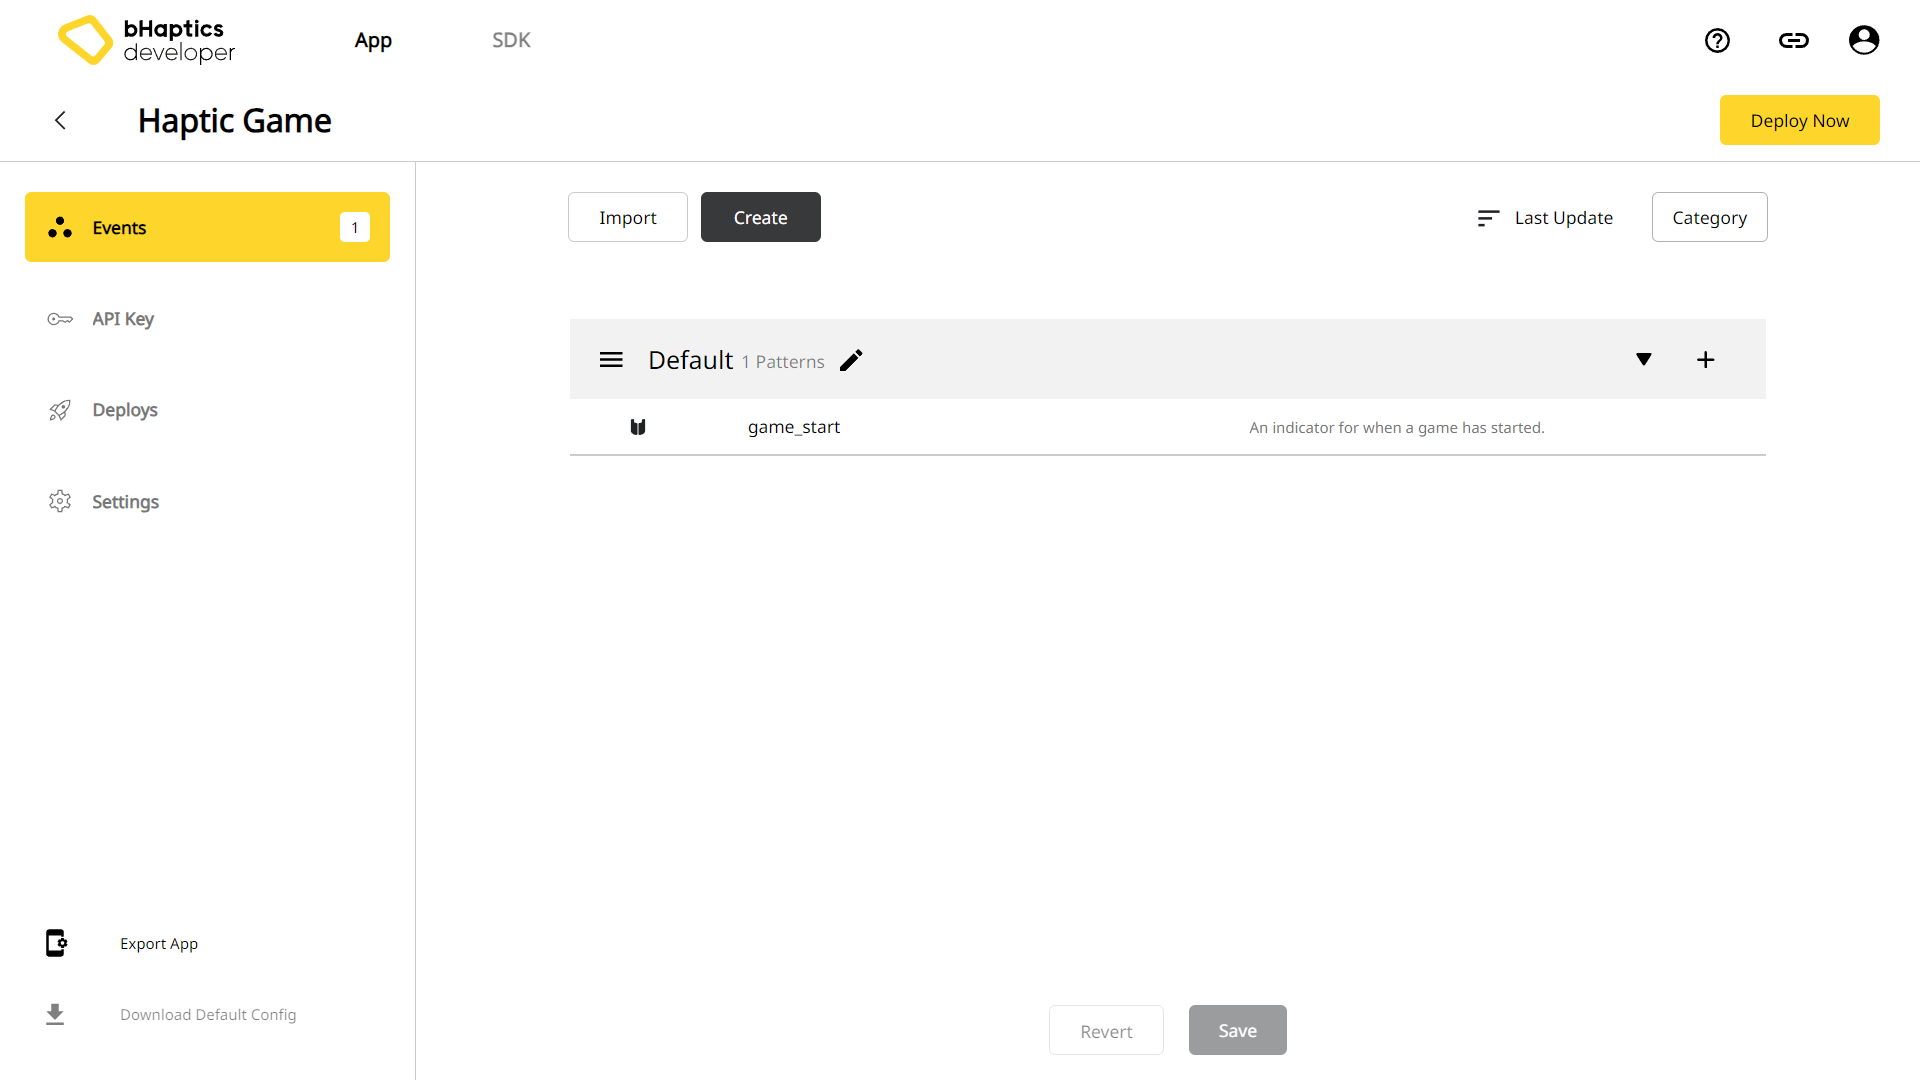Click the Export App icon
Image resolution: width=1920 pixels, height=1080 pixels.
[57, 943]
